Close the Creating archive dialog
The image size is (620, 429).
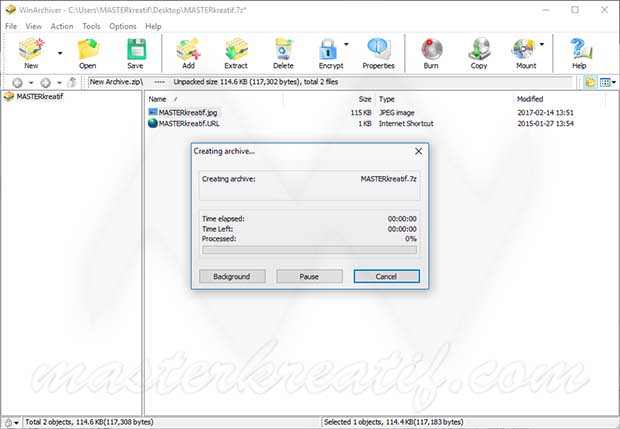(418, 151)
